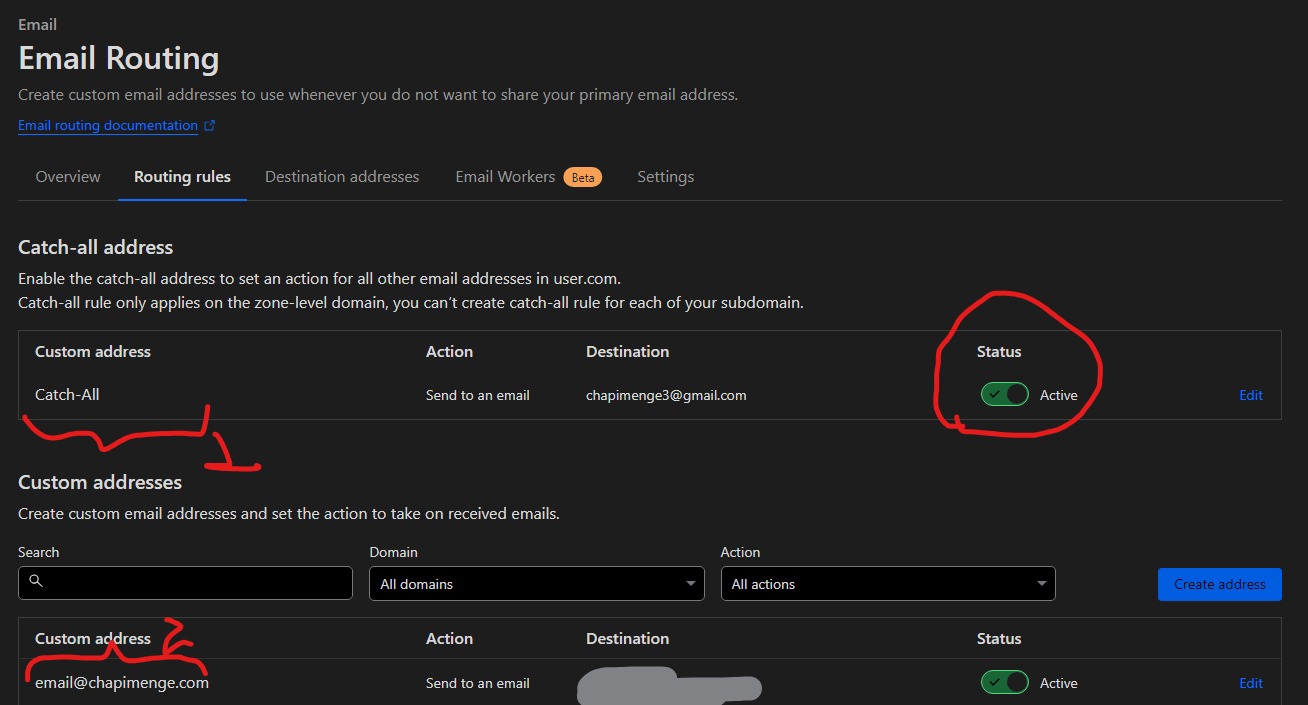Click the magnifier icon in the search box
The image size is (1308, 705).
(36, 581)
